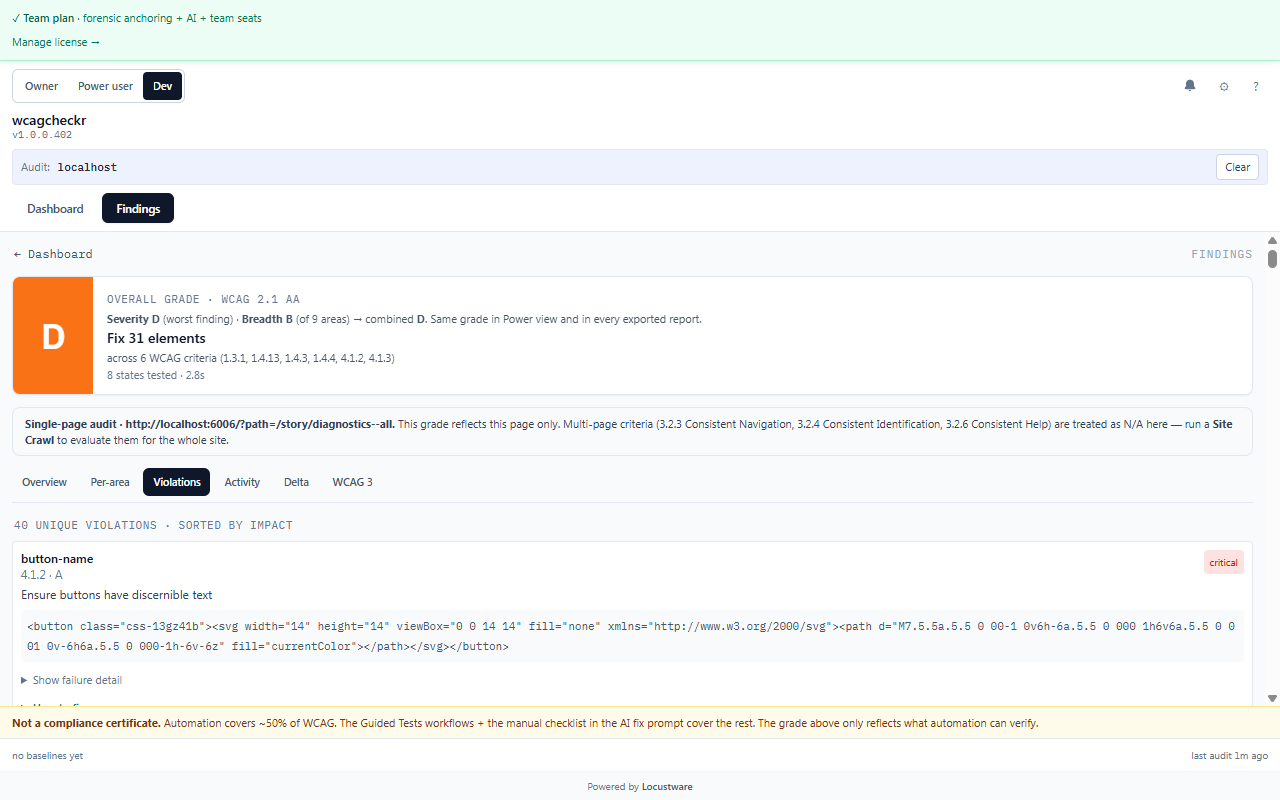1280x800 pixels.
Task: Click the 4.1.2 · A criterion label
Action: point(42,575)
